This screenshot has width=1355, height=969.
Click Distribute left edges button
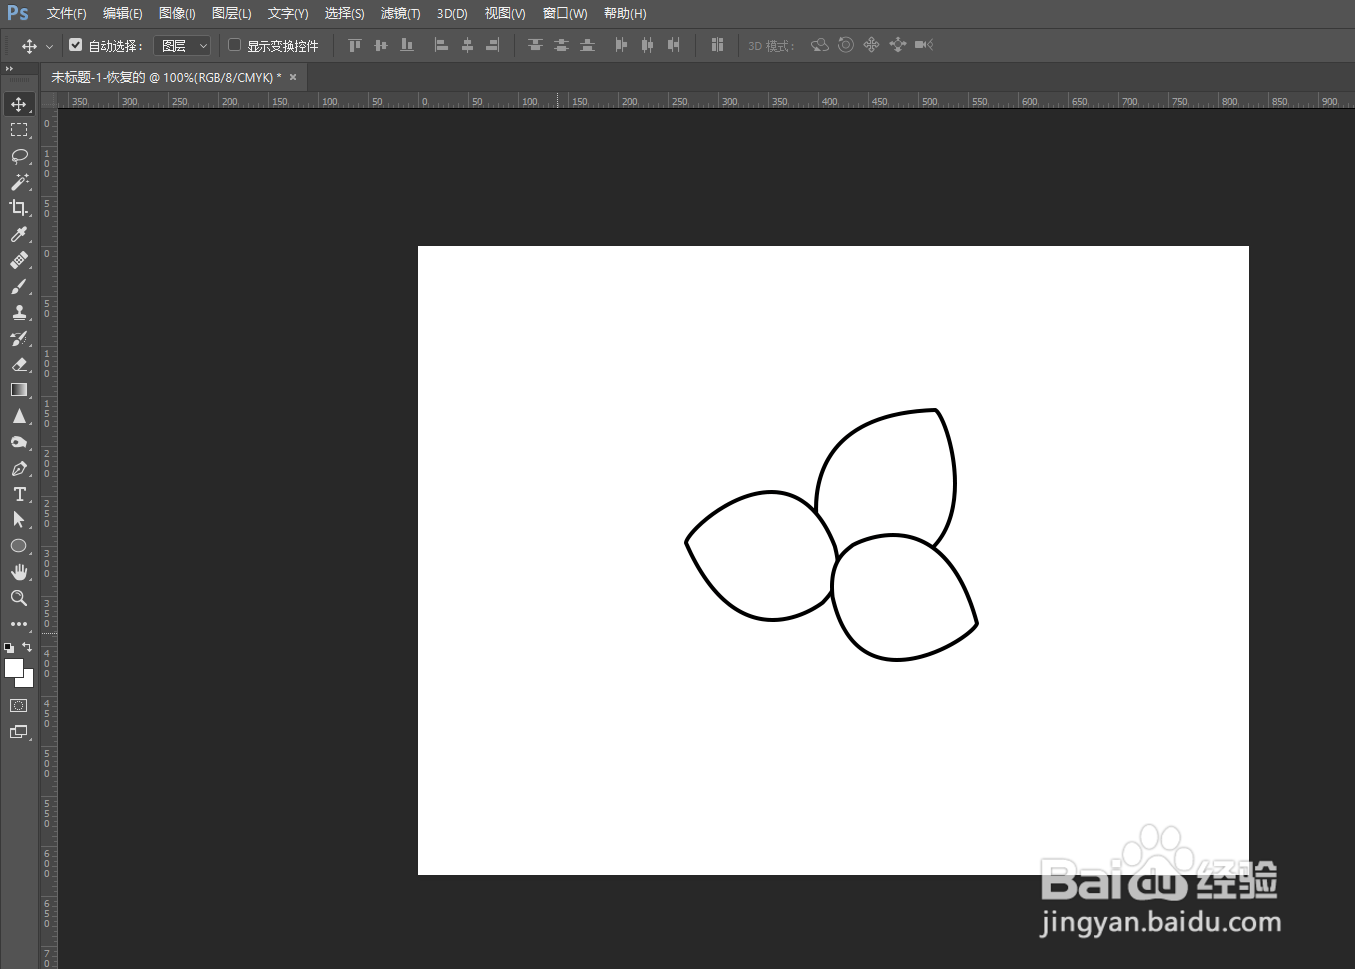(x=621, y=45)
